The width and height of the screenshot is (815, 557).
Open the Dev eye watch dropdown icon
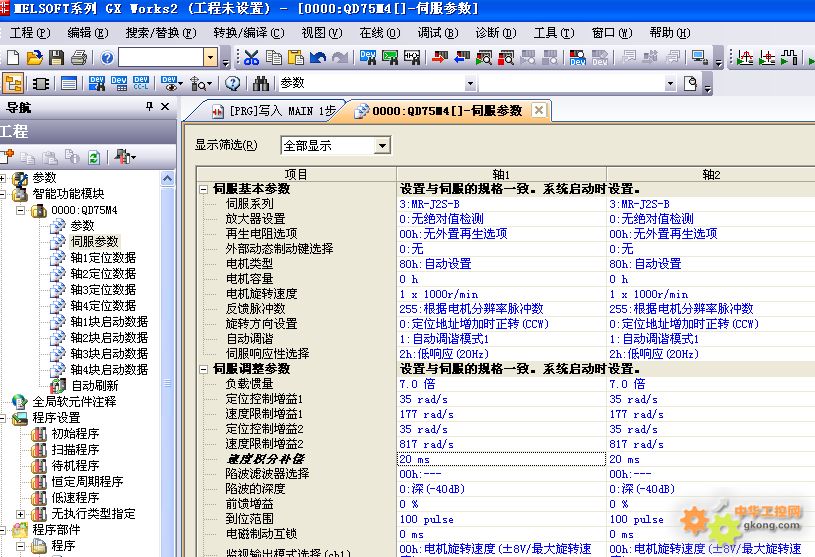click(171, 83)
